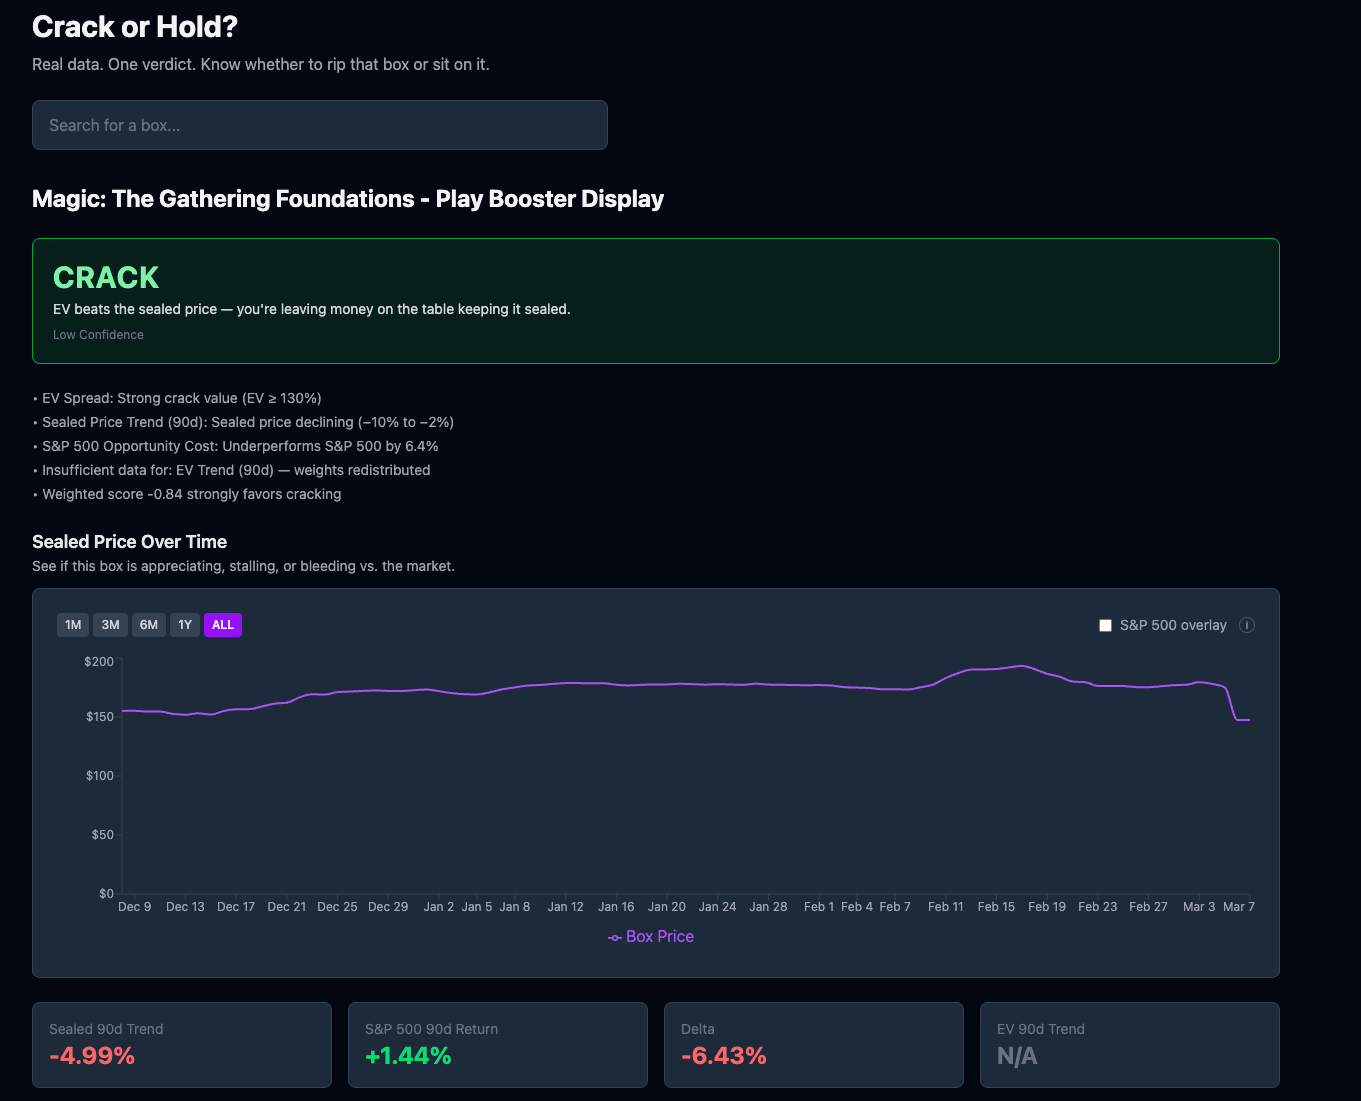
Task: Click the 'Low Confidence' label
Action: pos(98,334)
